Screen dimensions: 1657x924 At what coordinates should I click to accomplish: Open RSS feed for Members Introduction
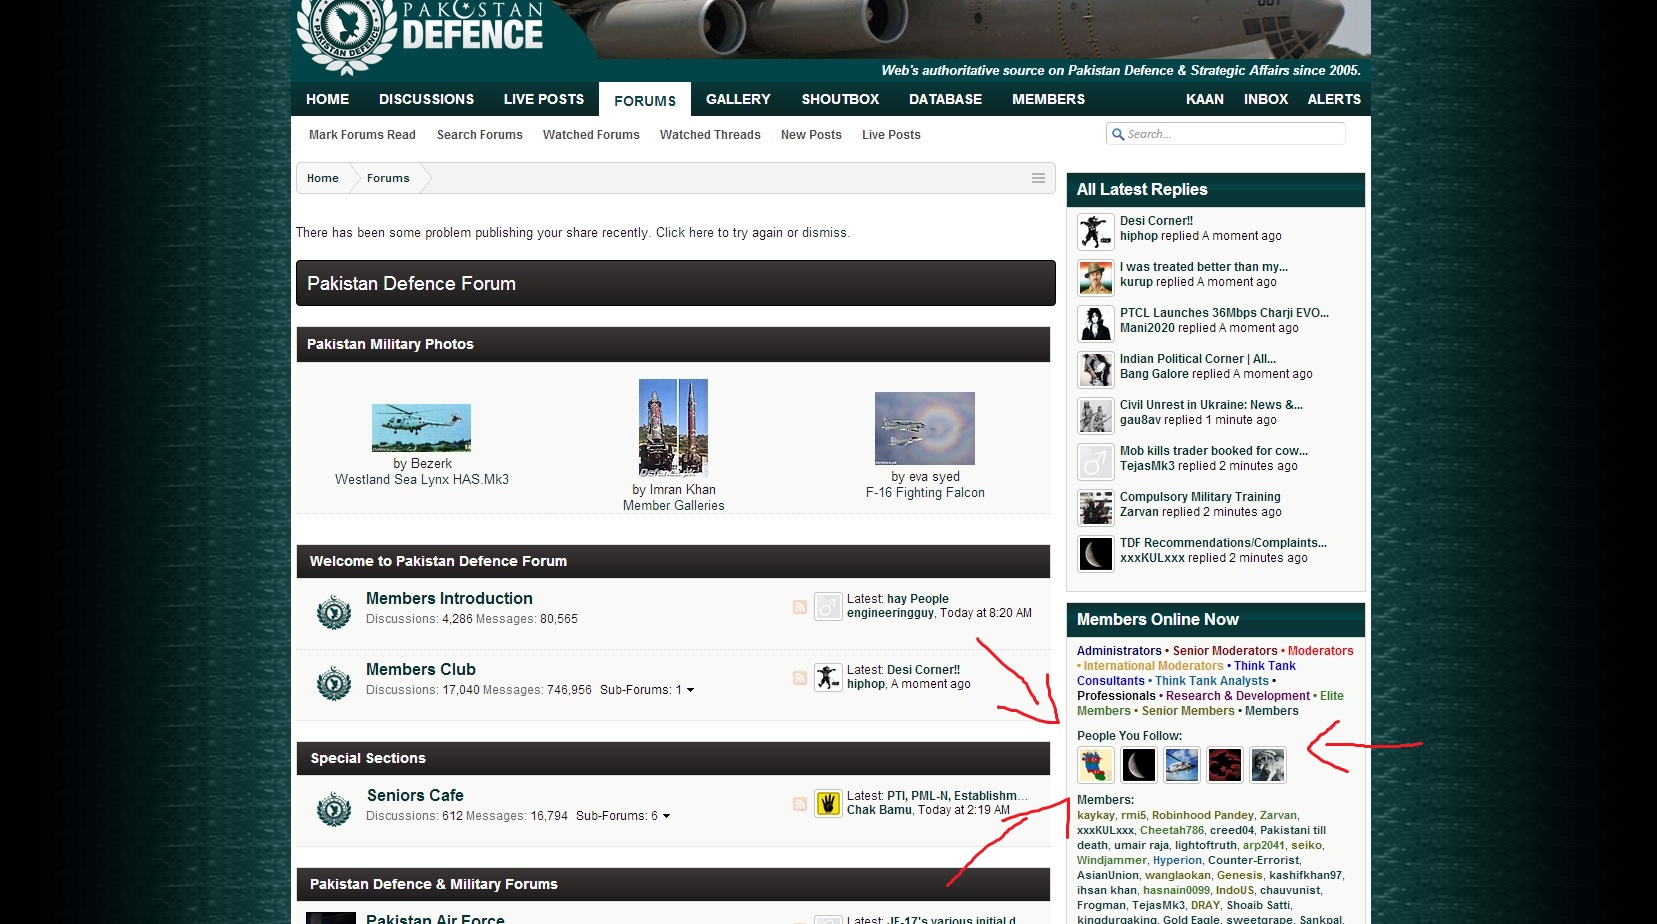(x=800, y=607)
